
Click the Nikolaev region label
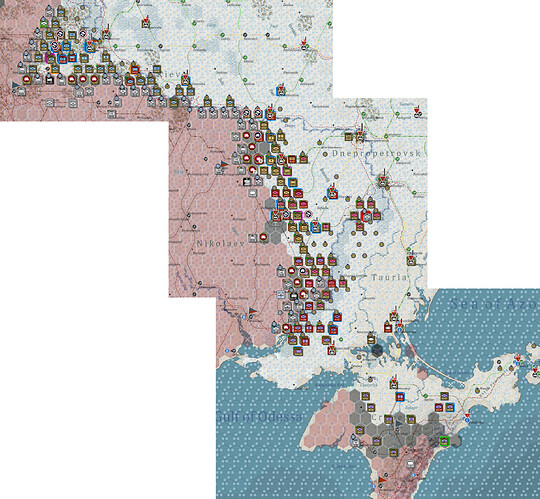[x=220, y=243]
